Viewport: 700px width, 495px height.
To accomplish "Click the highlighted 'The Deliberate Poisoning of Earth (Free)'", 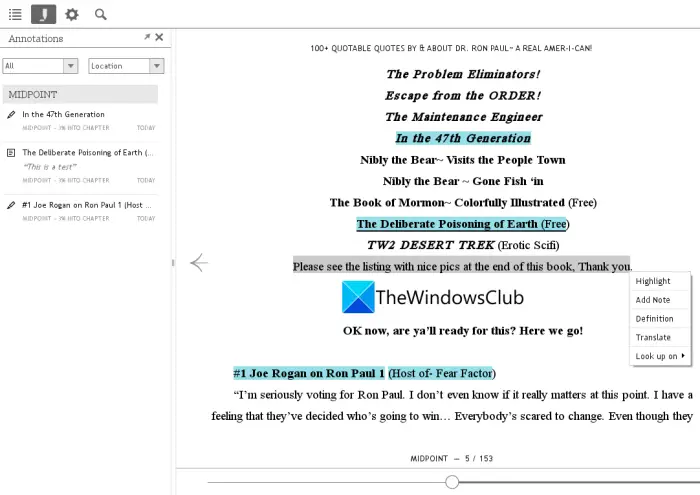I will [x=462, y=224].
